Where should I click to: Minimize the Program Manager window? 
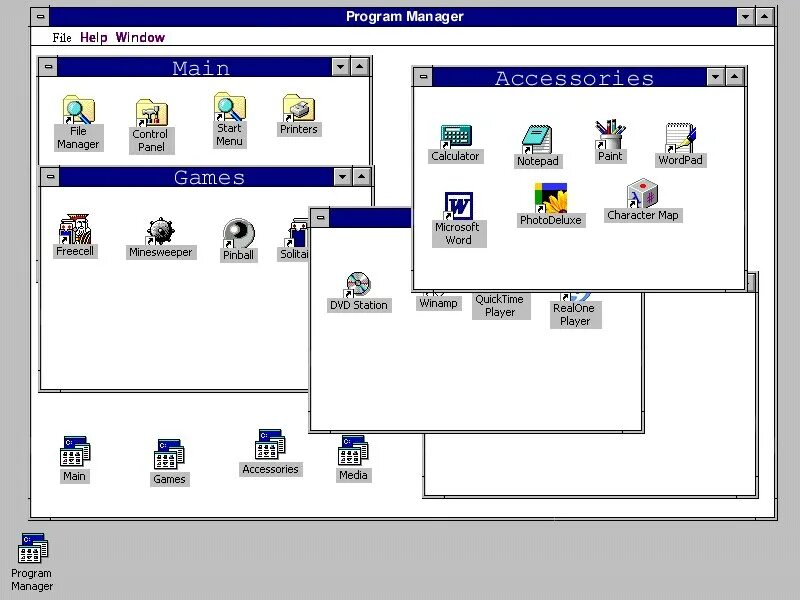coord(745,16)
